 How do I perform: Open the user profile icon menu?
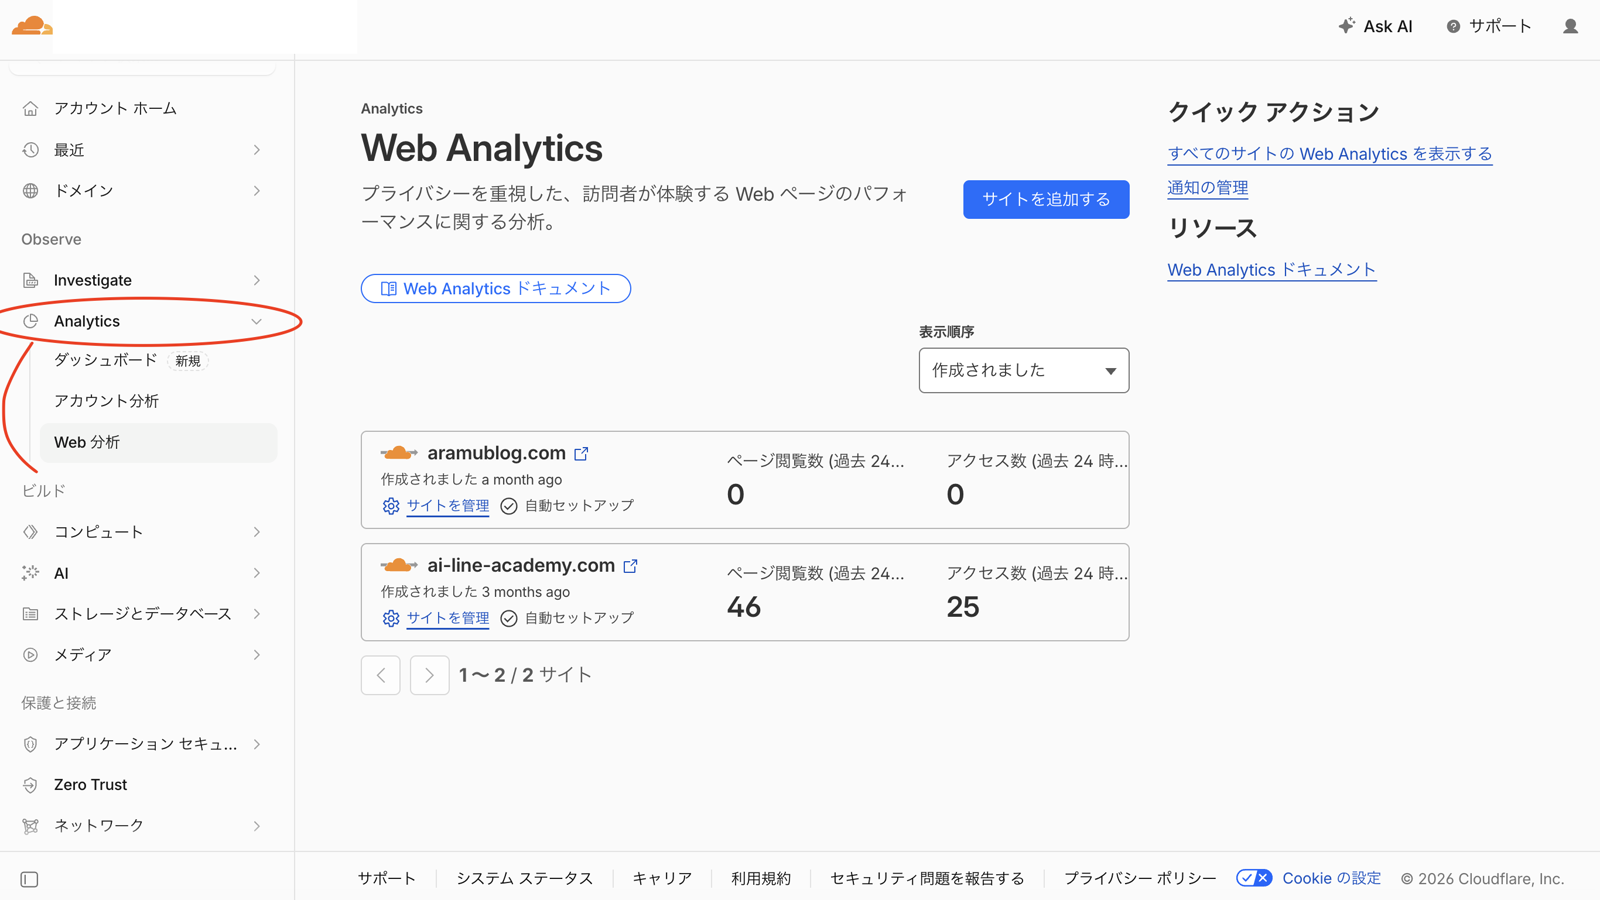point(1570,26)
